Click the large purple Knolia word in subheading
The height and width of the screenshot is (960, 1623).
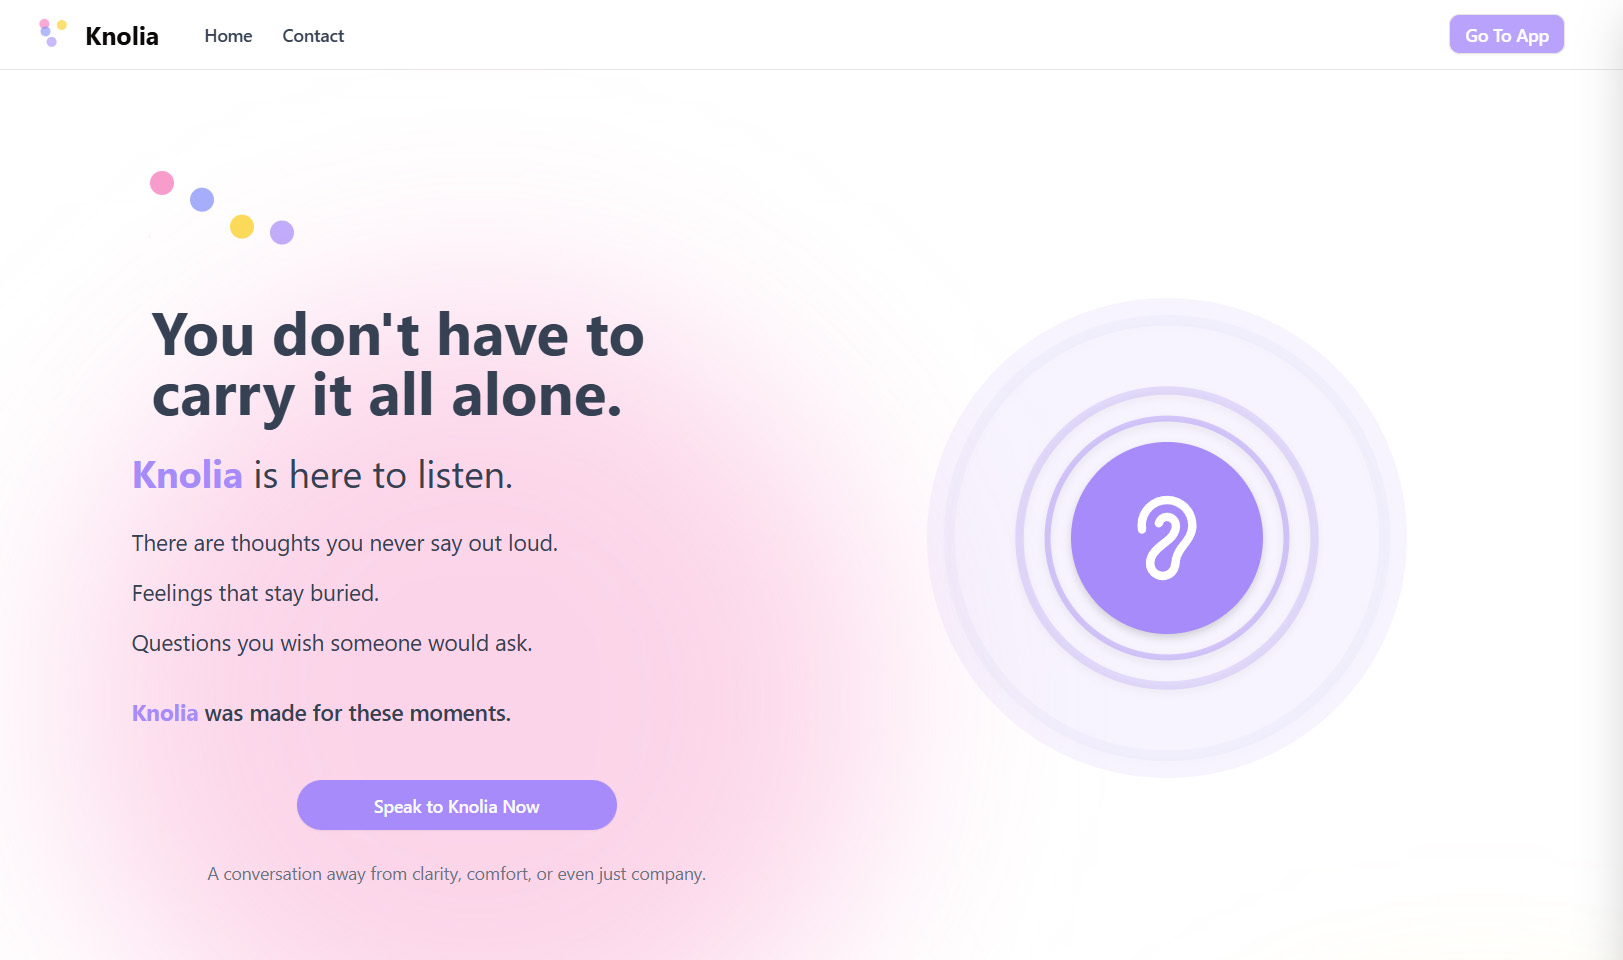(187, 475)
